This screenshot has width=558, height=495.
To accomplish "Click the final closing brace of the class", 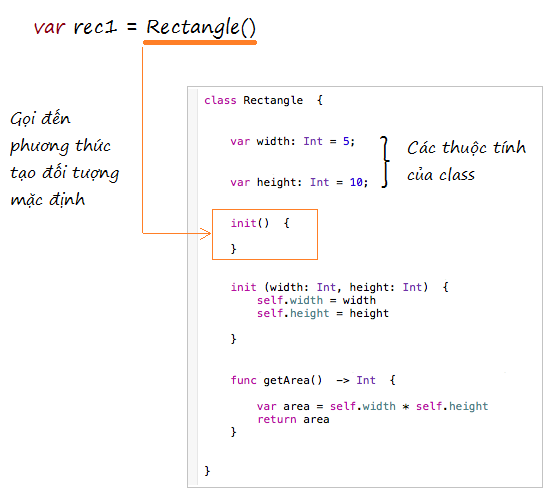I will [207, 471].
